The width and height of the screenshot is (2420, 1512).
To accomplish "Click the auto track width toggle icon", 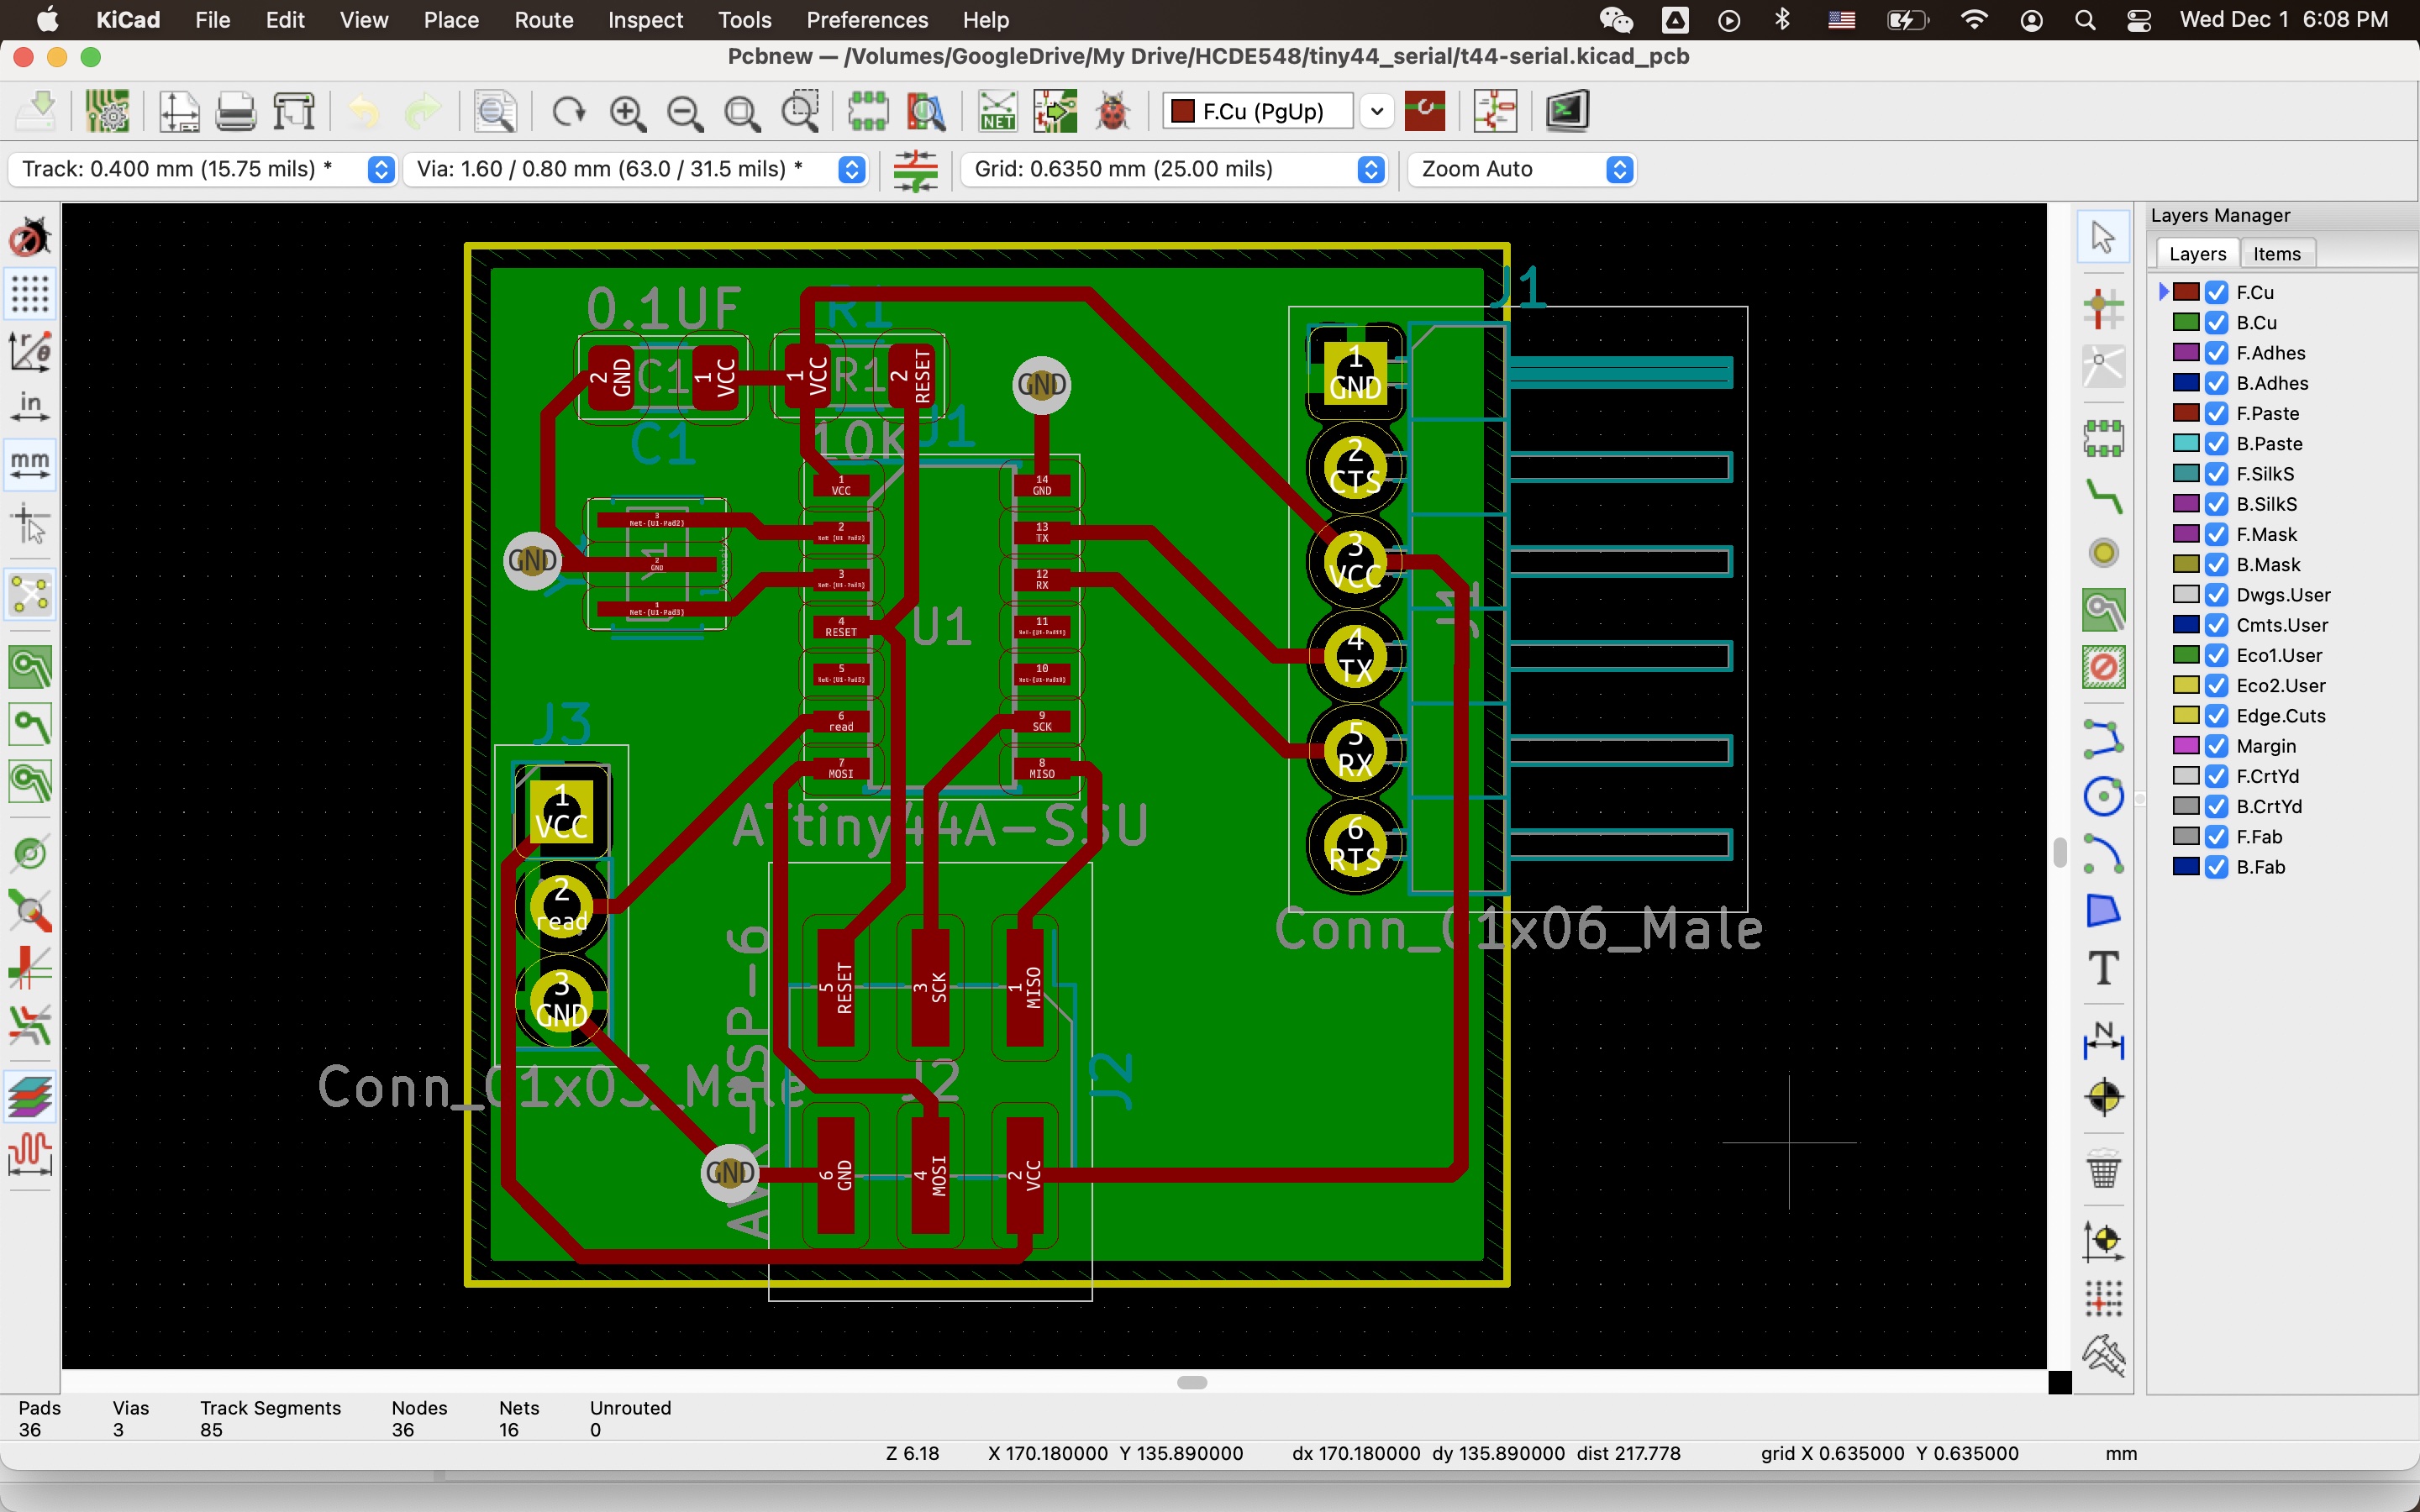I will tap(915, 170).
